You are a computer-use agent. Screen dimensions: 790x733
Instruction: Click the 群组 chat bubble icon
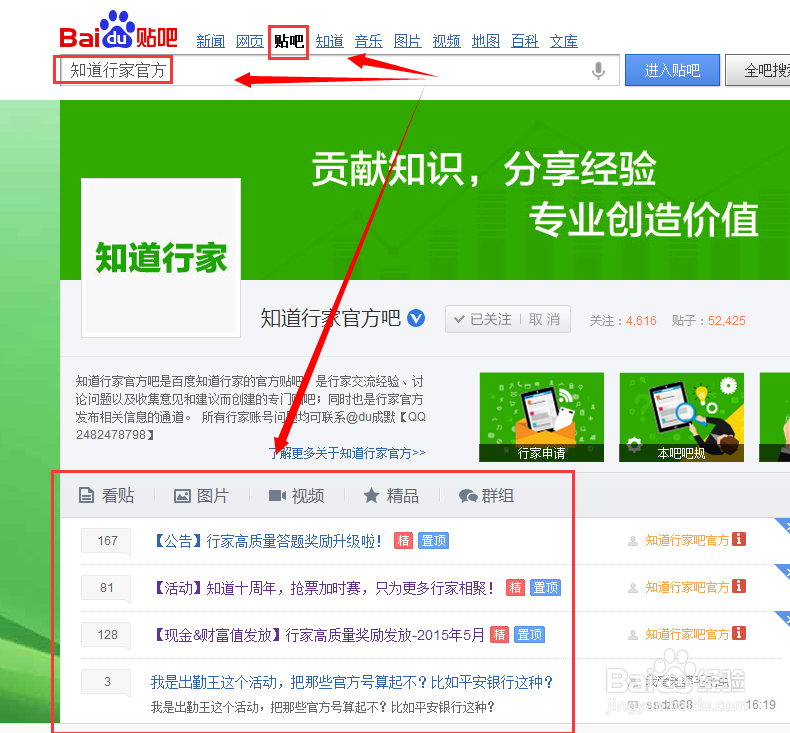click(468, 496)
